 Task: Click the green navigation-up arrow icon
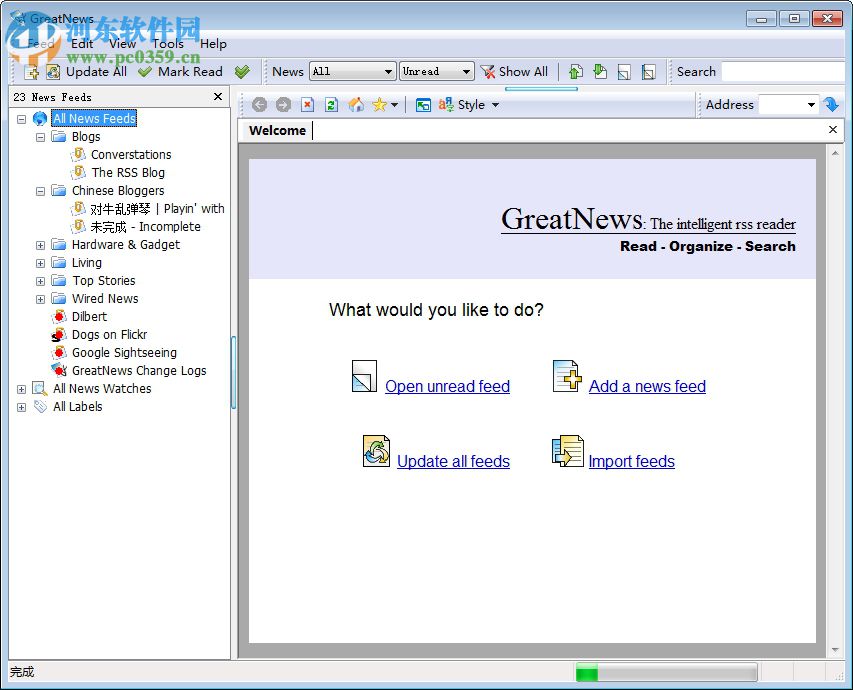pyautogui.click(x=573, y=71)
